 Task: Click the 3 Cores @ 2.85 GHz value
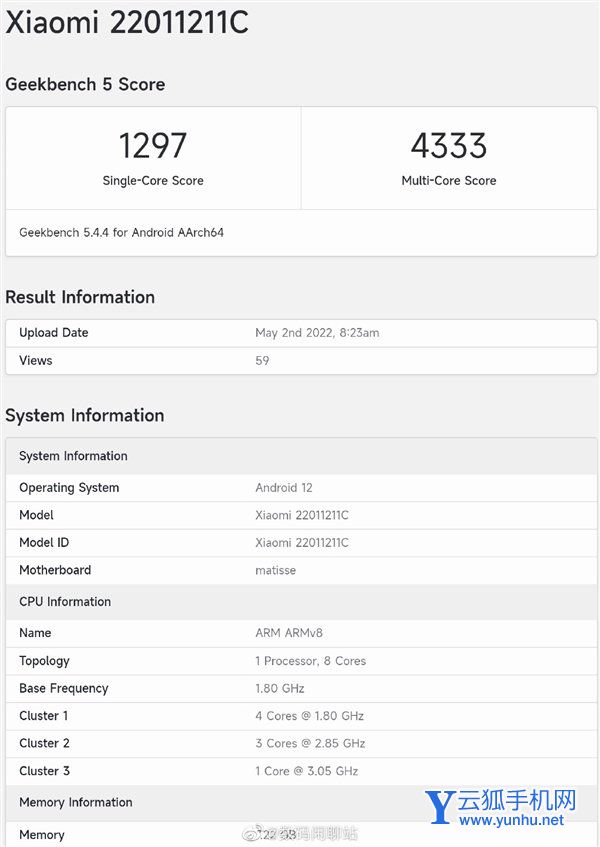(x=310, y=743)
